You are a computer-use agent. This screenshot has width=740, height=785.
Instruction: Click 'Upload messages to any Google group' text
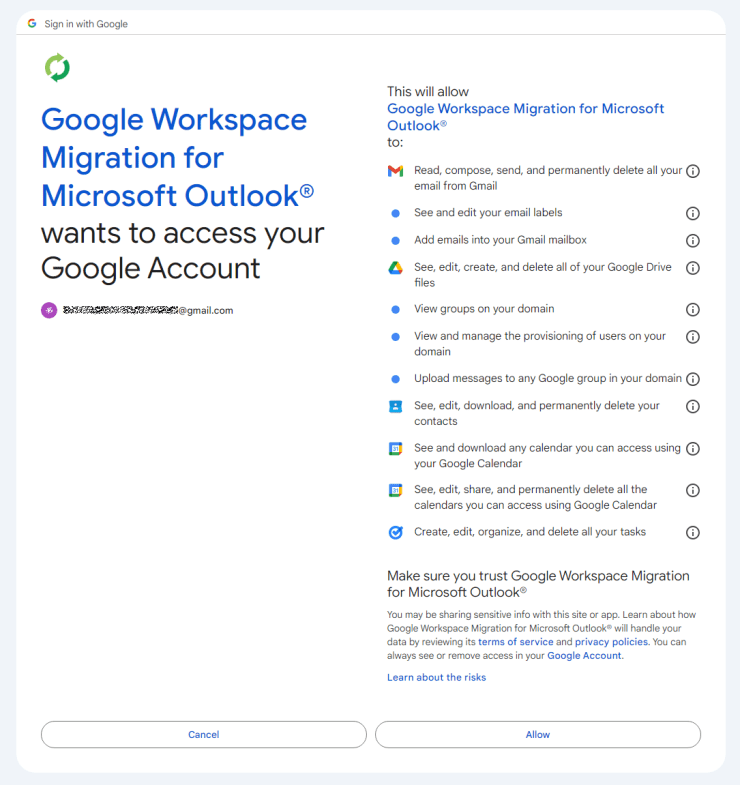point(548,378)
